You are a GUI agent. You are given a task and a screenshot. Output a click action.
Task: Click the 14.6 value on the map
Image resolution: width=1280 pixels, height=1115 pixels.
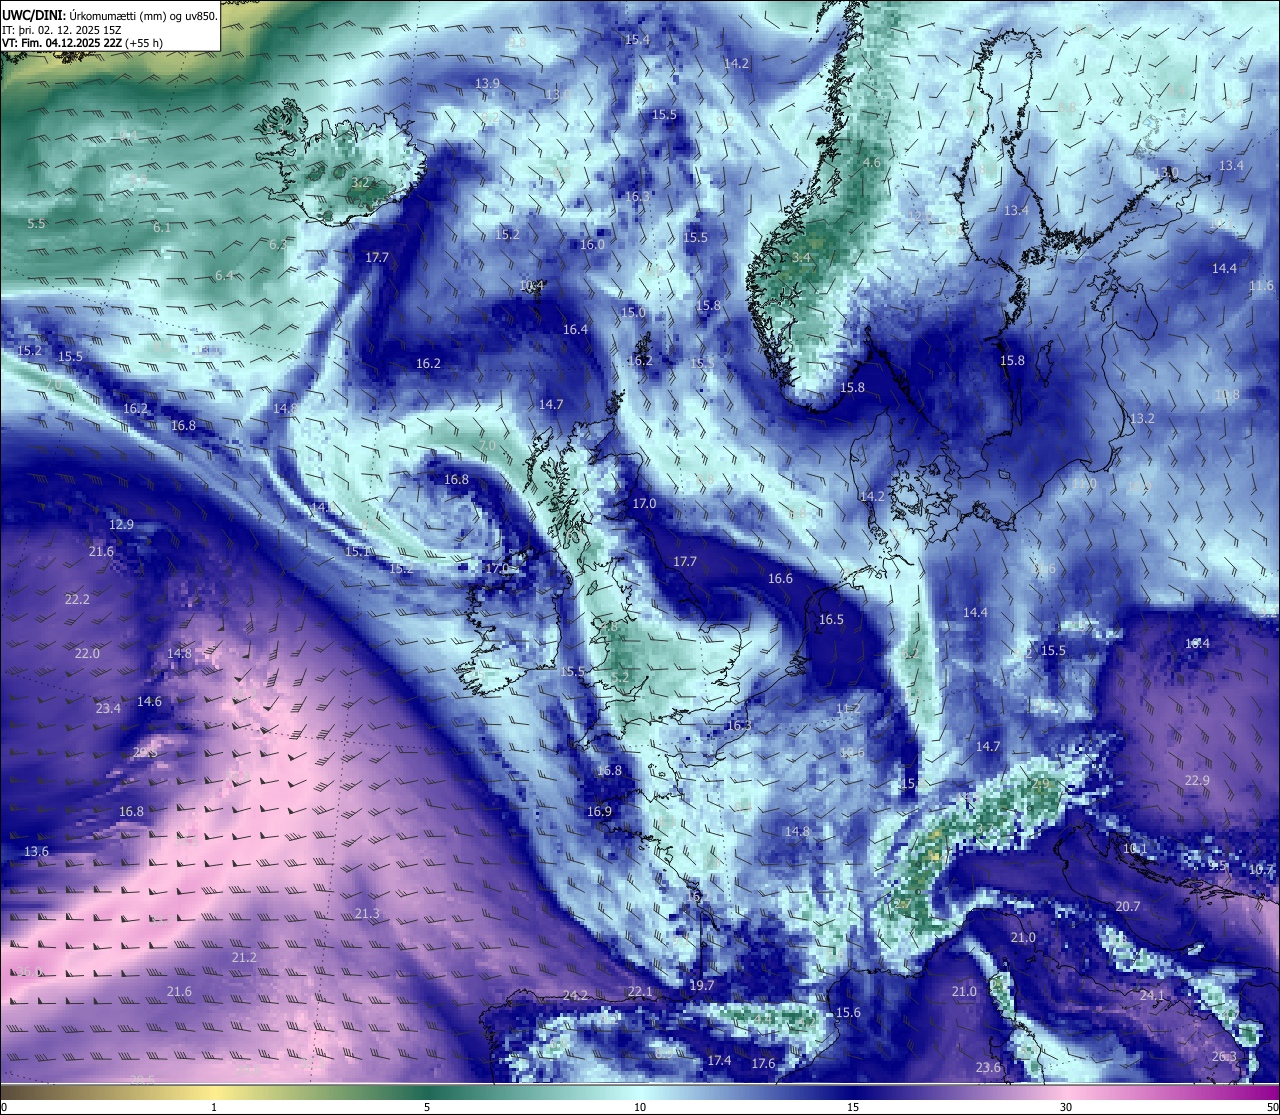coord(149,701)
